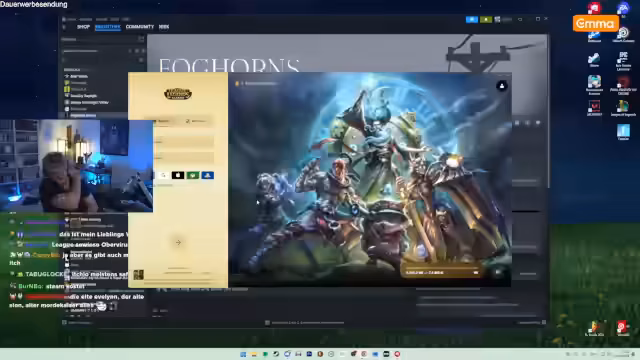Open the League of Legends desktop shortcut

click(623, 108)
